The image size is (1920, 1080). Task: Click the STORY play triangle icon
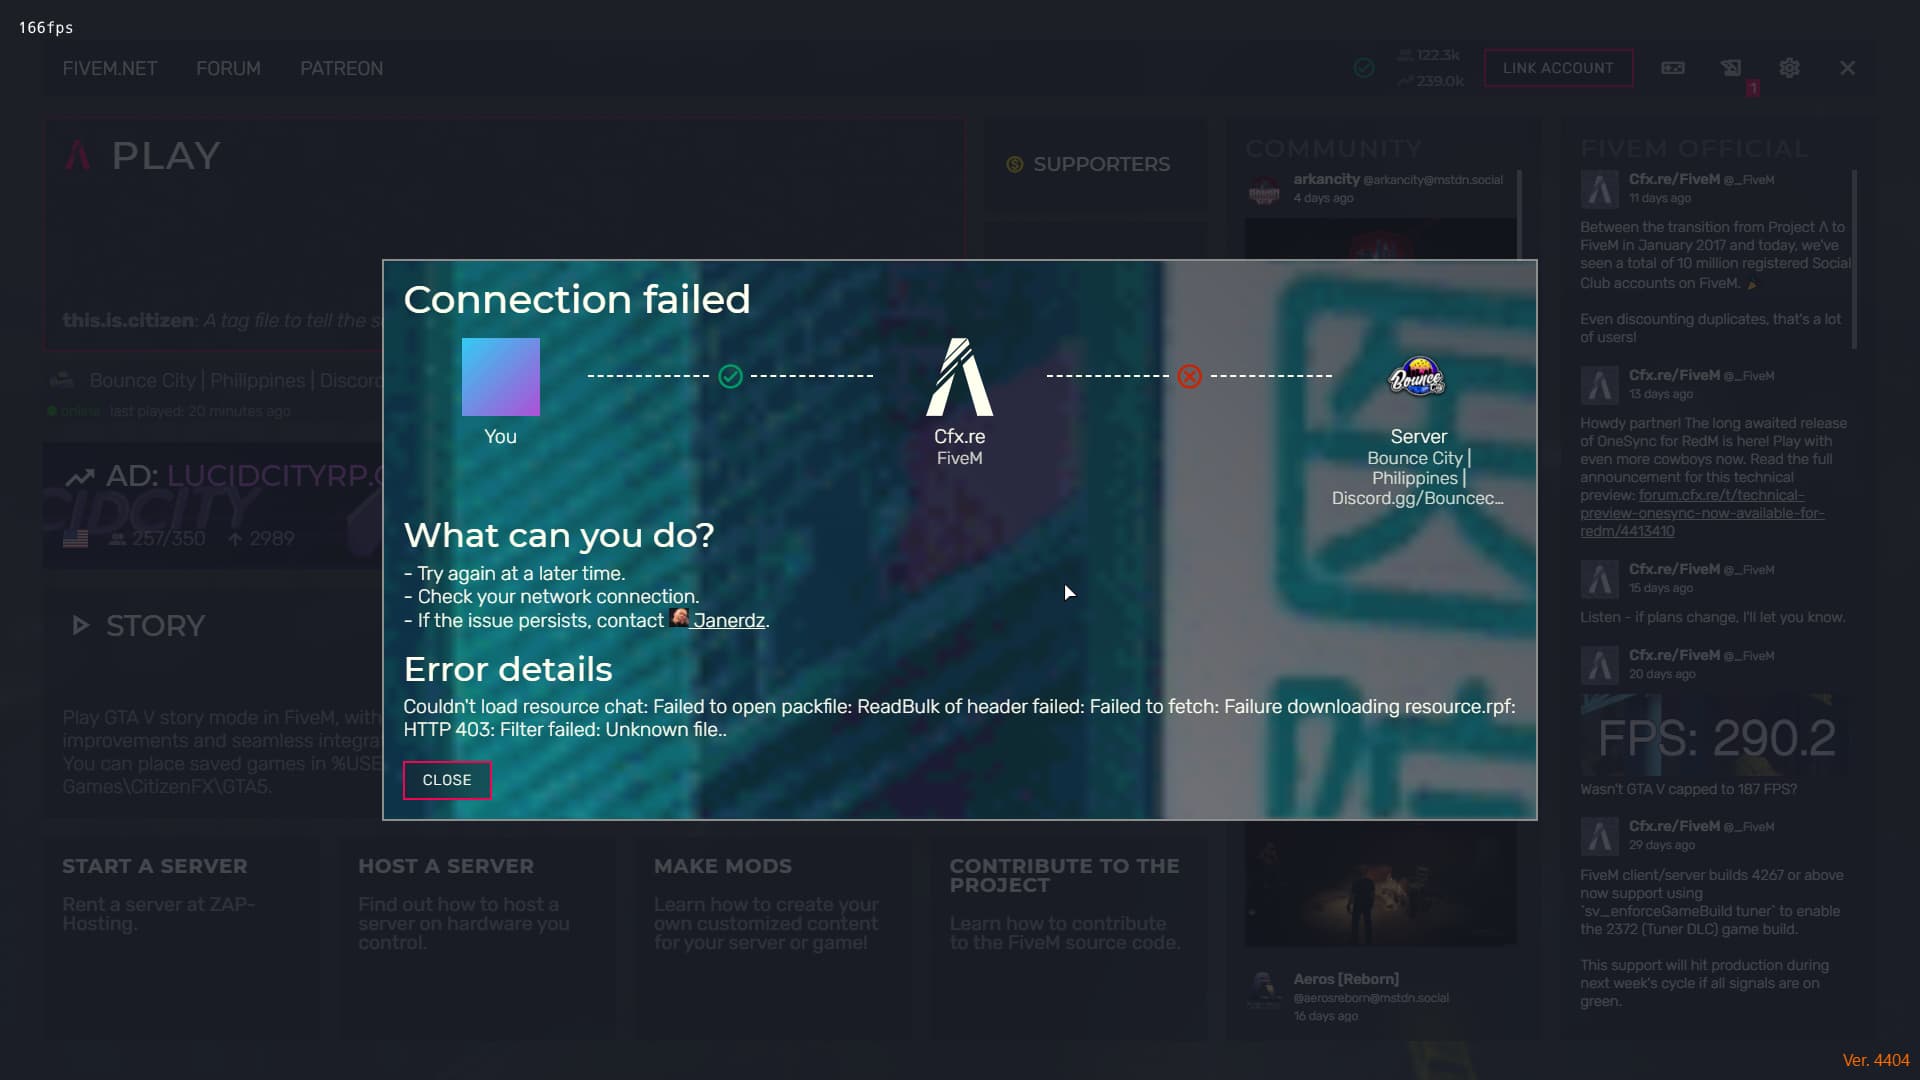pyautogui.click(x=81, y=626)
